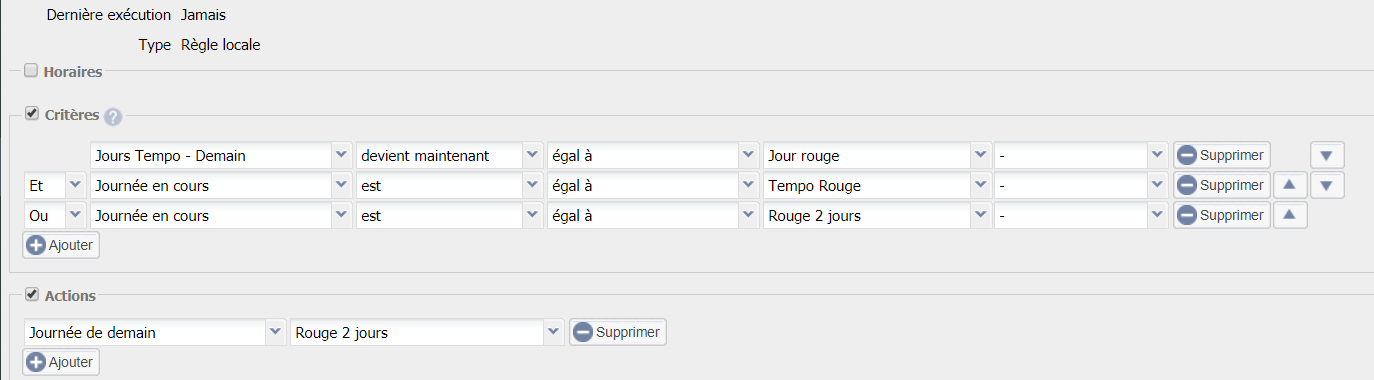Move the second criterion down with the arrow
The height and width of the screenshot is (380, 1374).
click(x=1327, y=185)
